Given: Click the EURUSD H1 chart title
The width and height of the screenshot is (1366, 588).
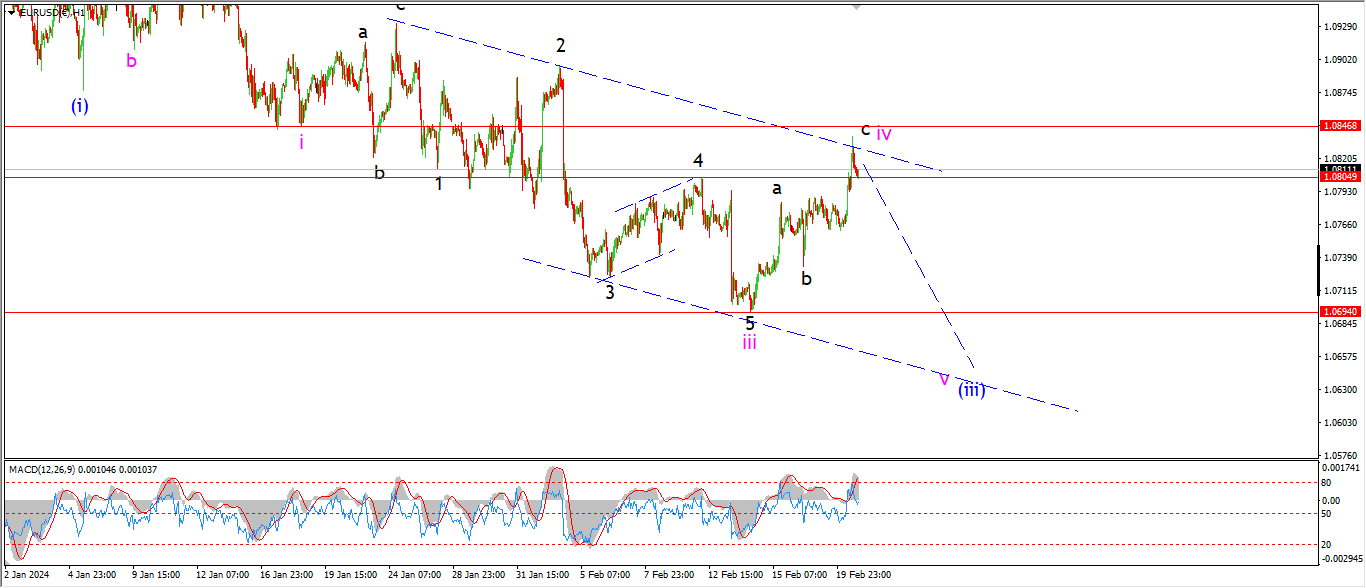Looking at the screenshot, I should [x=53, y=12].
